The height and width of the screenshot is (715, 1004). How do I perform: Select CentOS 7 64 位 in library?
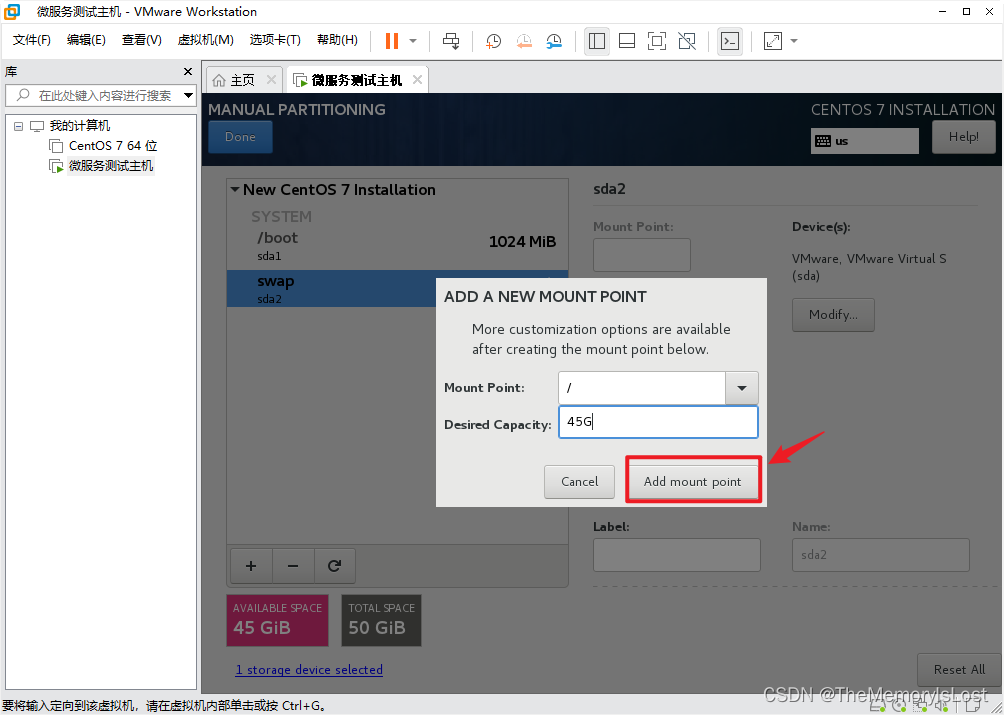coord(113,146)
